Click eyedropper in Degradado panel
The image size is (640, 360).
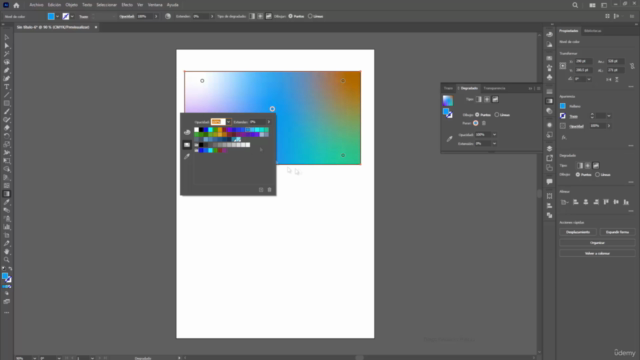[x=449, y=139]
